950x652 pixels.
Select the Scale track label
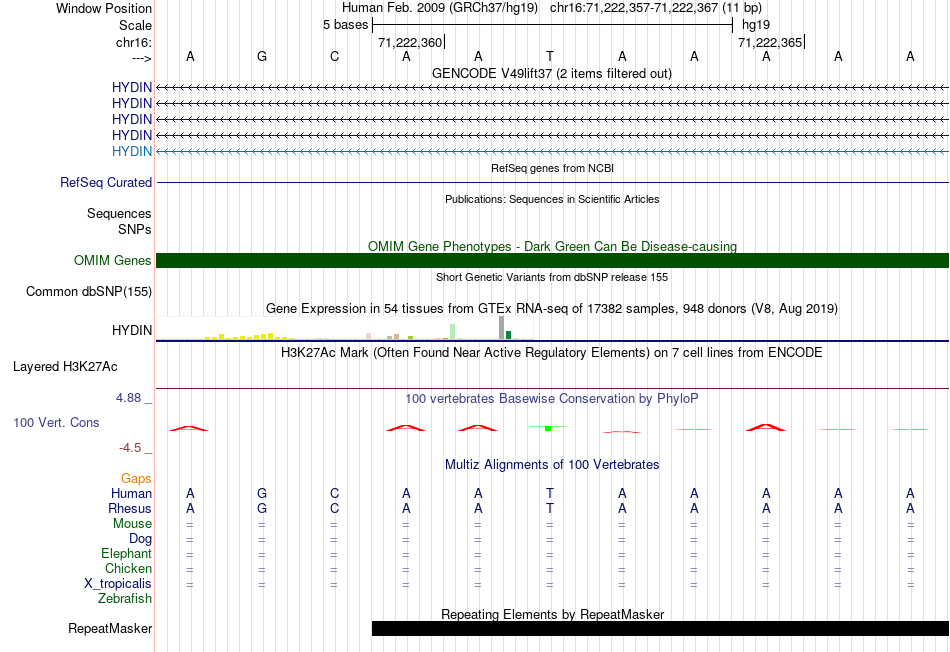coord(135,25)
